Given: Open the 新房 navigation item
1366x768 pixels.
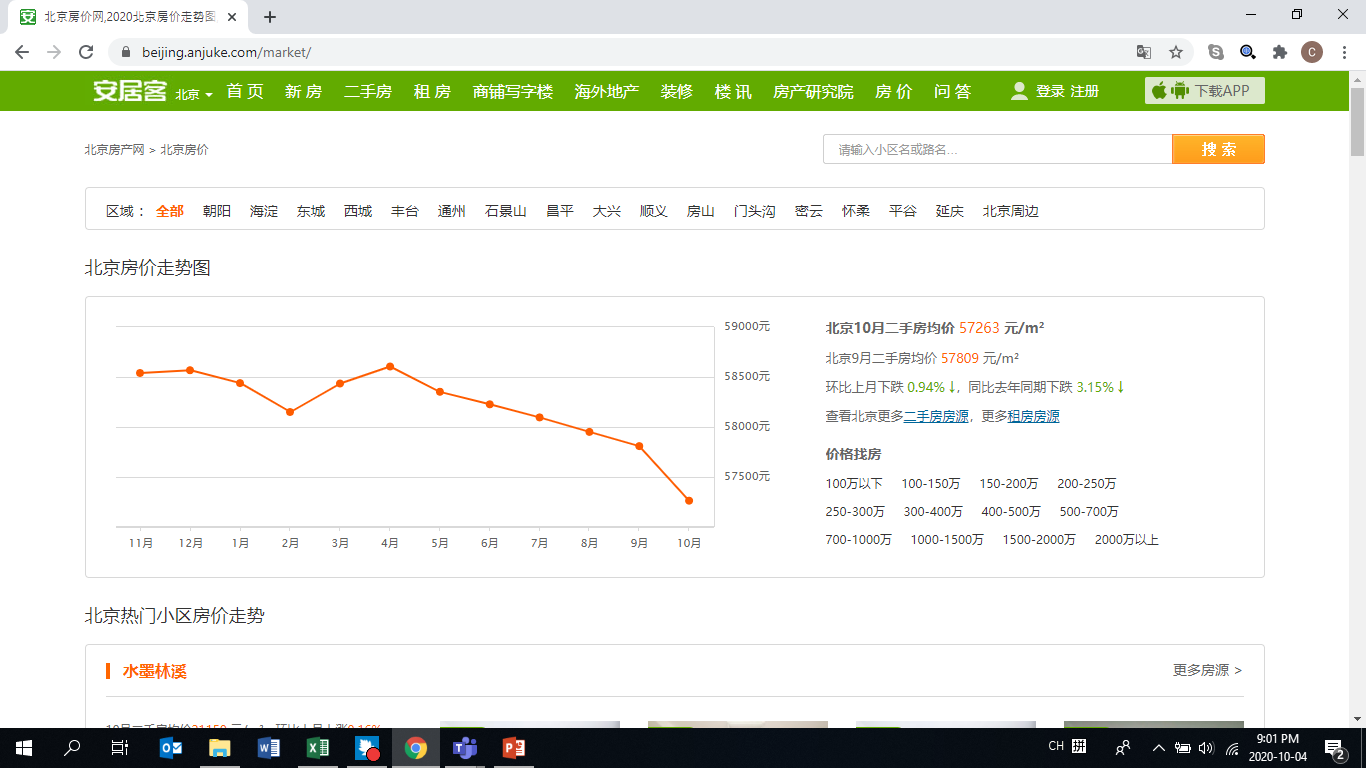Looking at the screenshot, I should click(x=303, y=91).
